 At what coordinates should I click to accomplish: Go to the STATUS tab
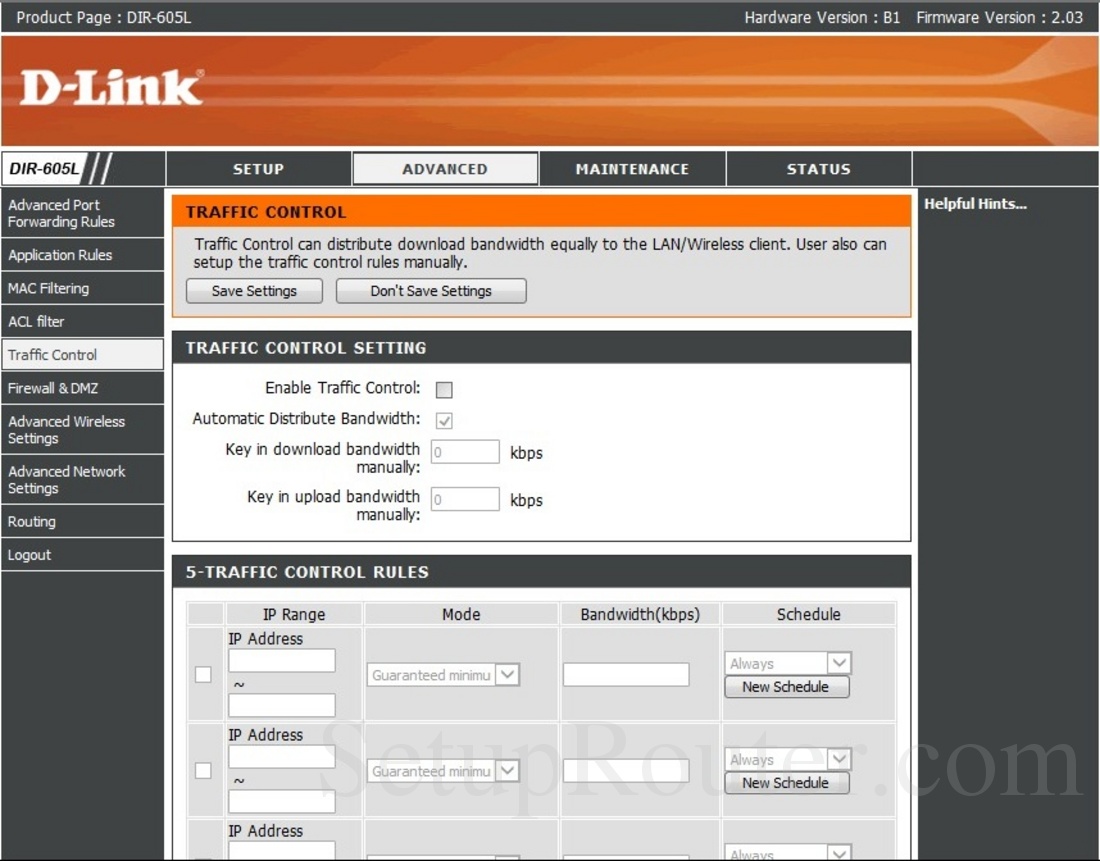pos(819,169)
